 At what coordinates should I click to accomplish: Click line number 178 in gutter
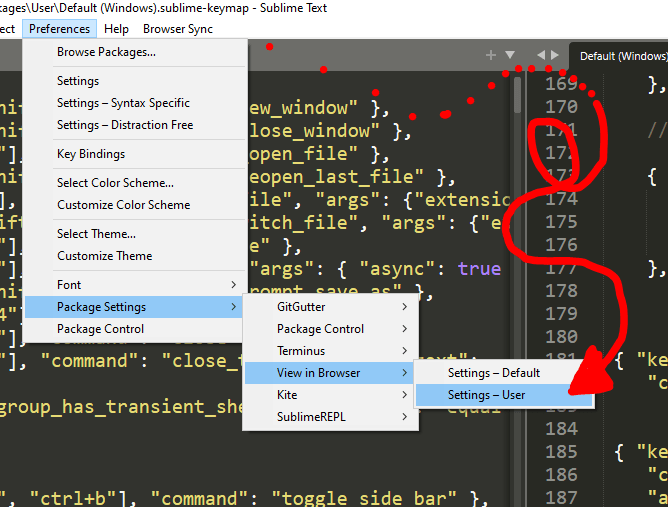point(561,291)
